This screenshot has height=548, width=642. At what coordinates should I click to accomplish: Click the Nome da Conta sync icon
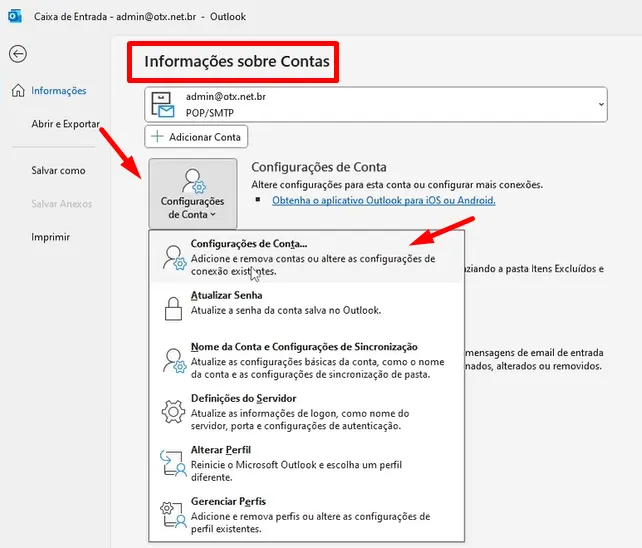[170, 360]
